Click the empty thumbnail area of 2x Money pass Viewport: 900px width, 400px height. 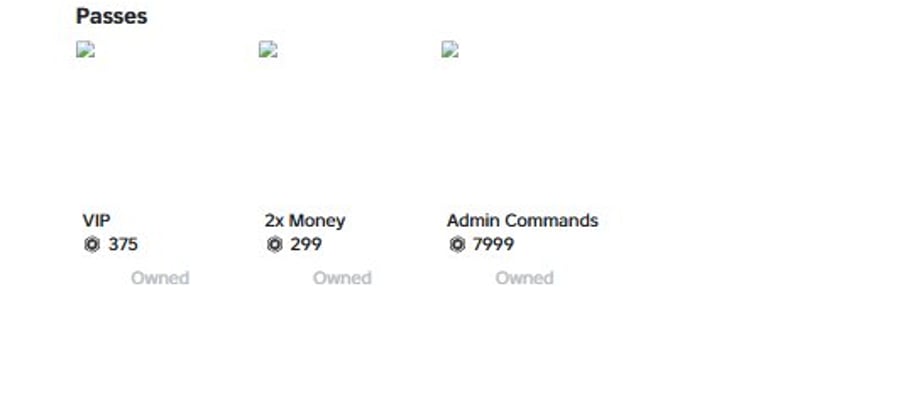343,124
